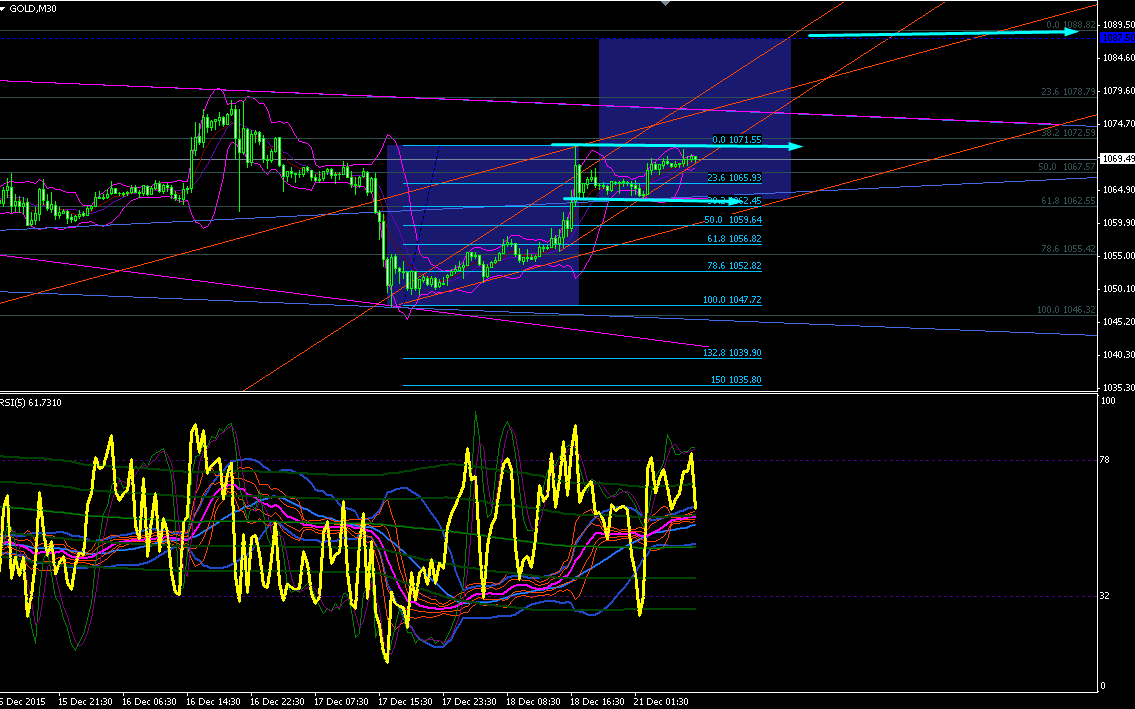This screenshot has height=709, width=1135.
Task: Click the Fibonacci 61.8 1056.82 level label
Action: [x=734, y=238]
